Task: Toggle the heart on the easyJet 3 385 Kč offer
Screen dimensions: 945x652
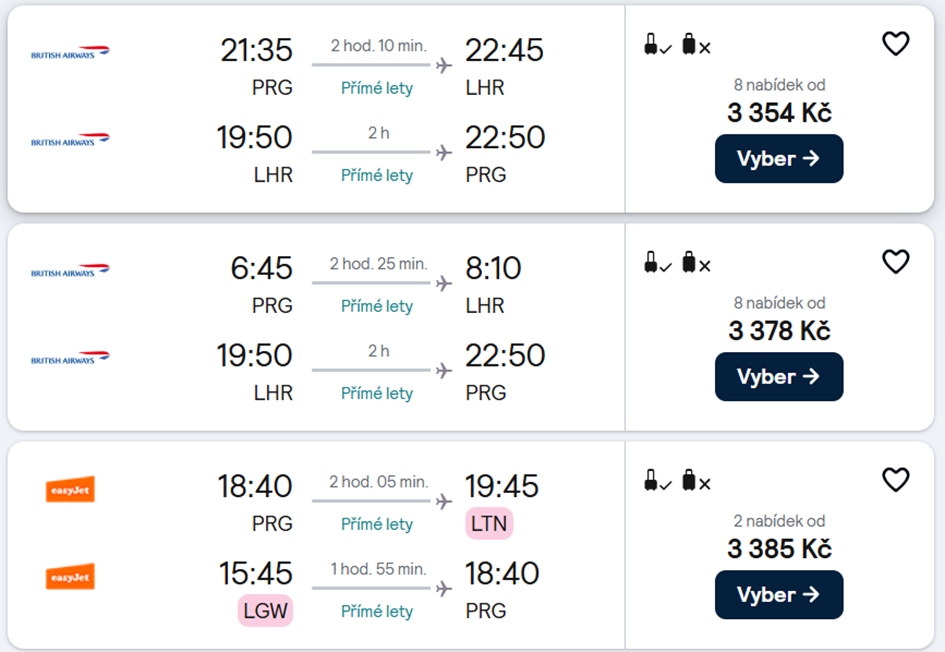Action: (895, 480)
